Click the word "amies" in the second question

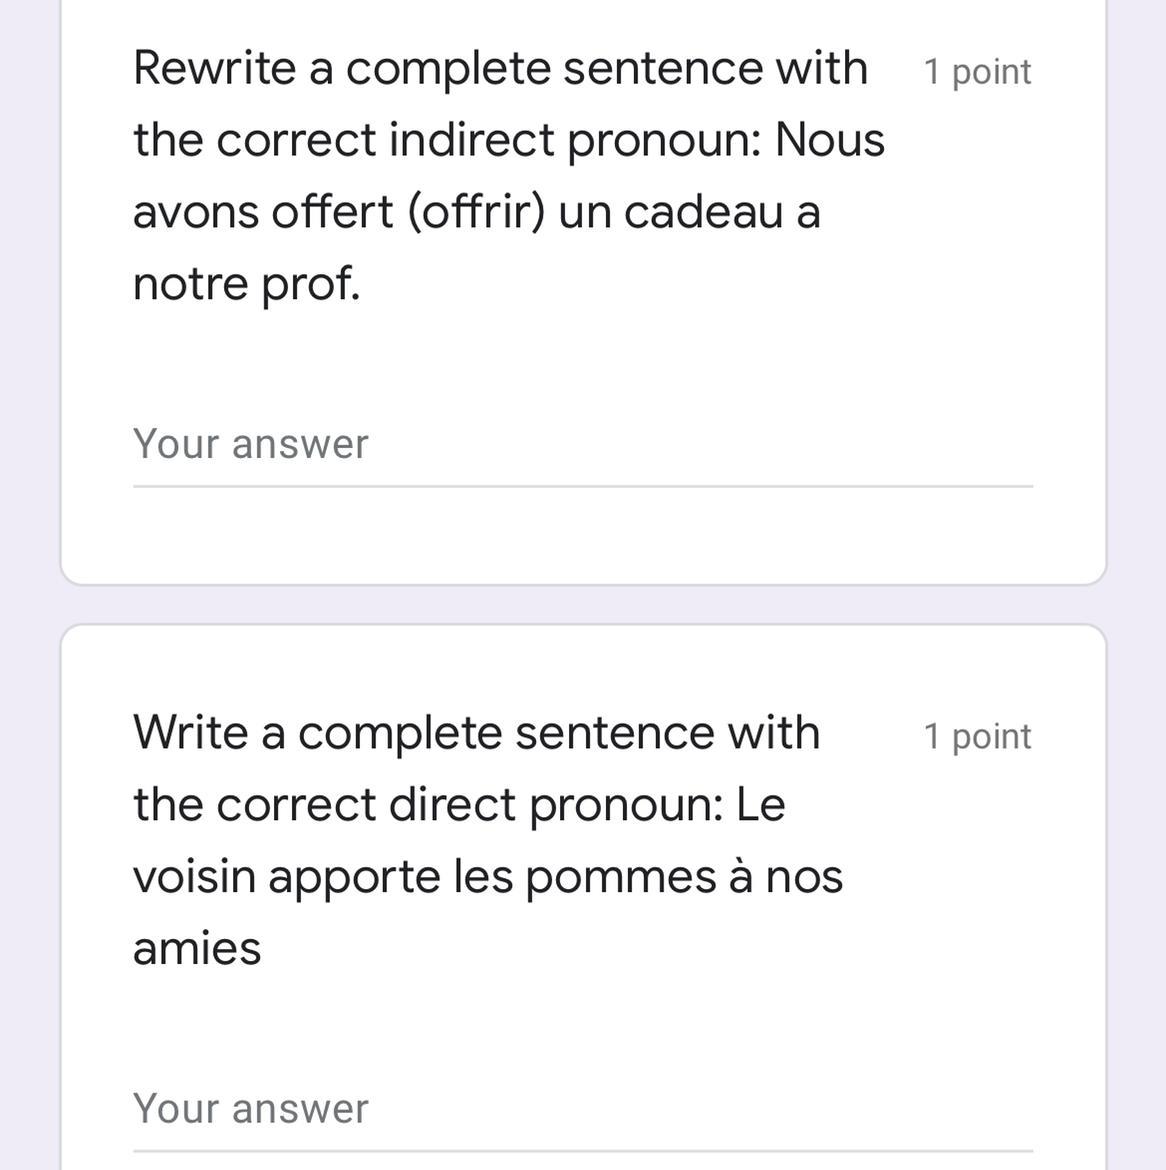point(197,949)
